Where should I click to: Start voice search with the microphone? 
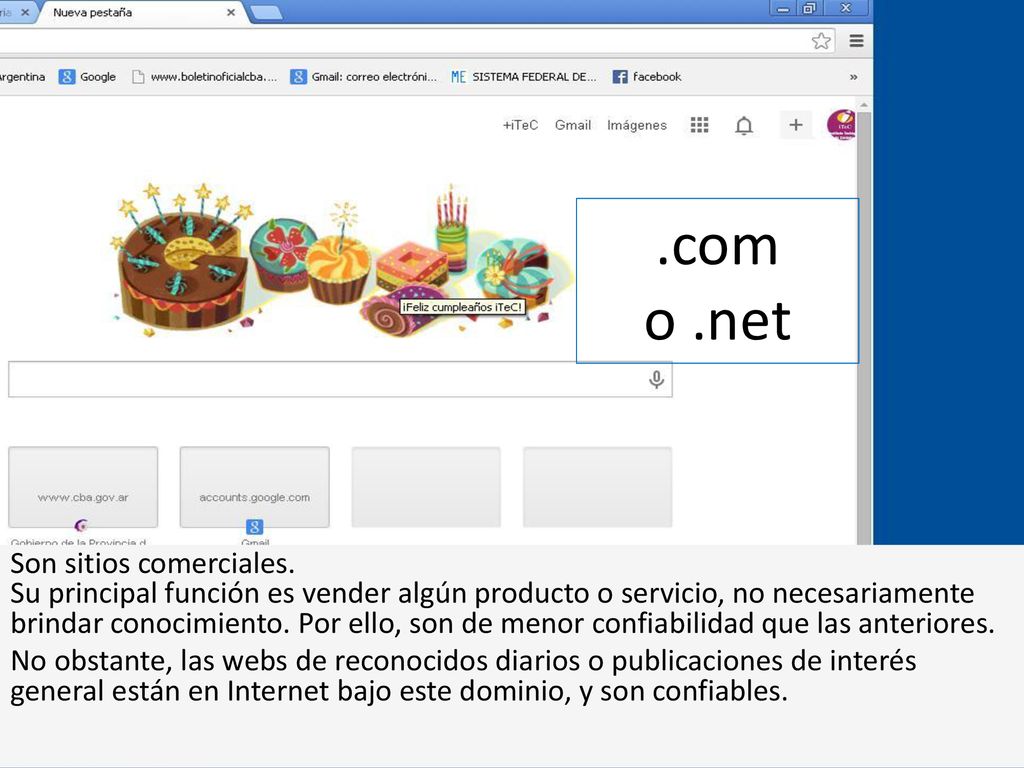(x=656, y=379)
